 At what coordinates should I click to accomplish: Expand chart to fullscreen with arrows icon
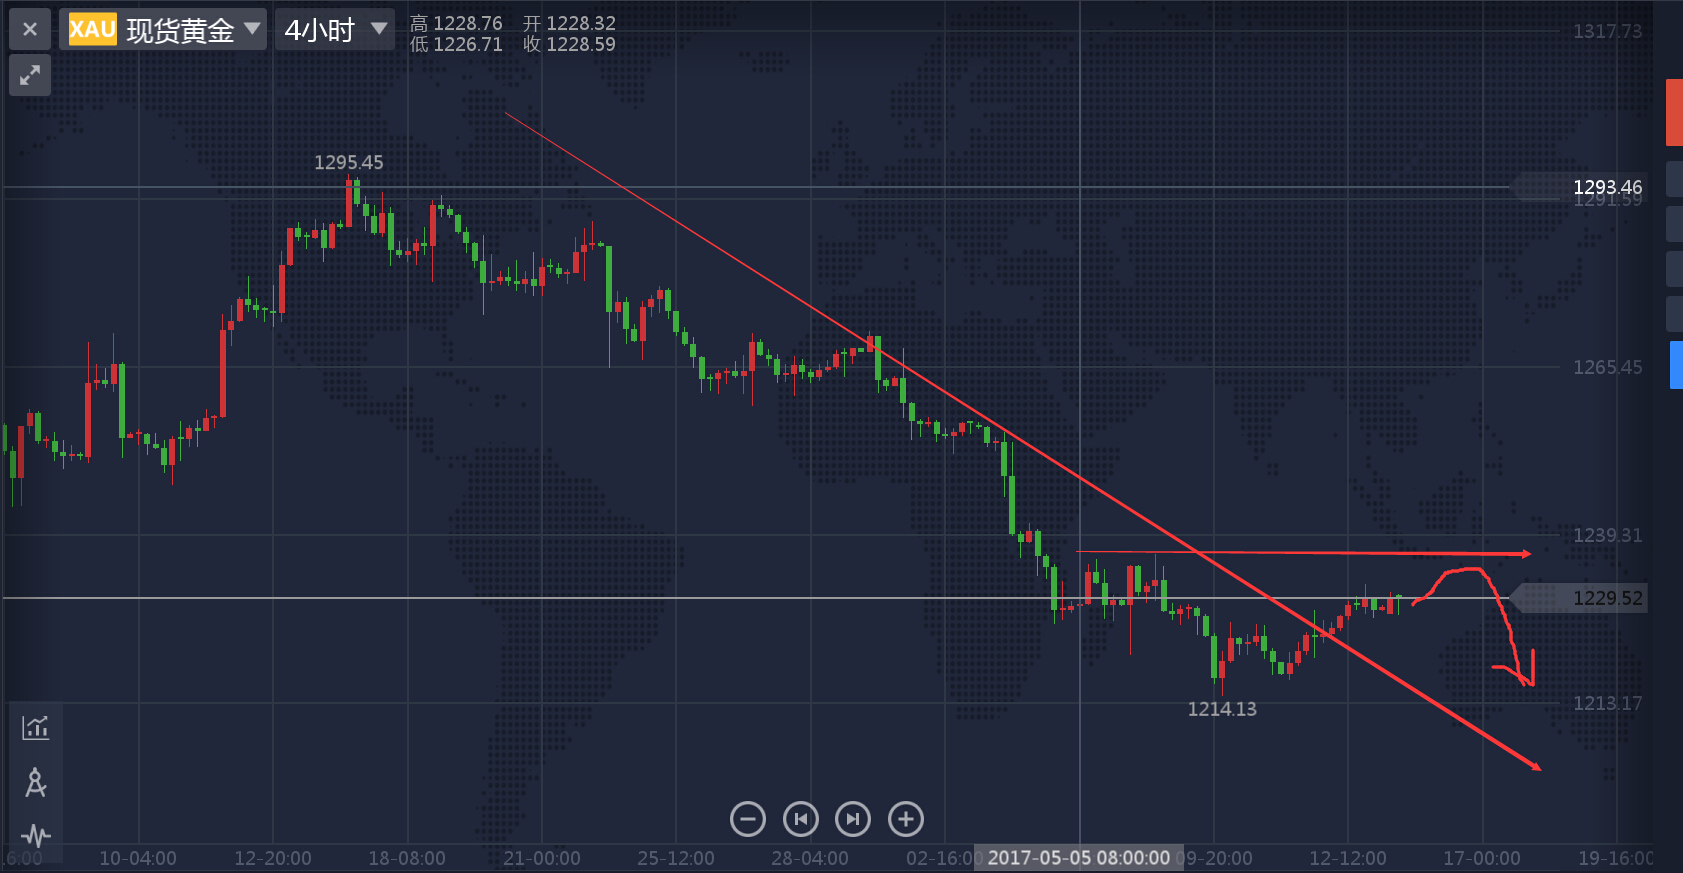[30, 74]
